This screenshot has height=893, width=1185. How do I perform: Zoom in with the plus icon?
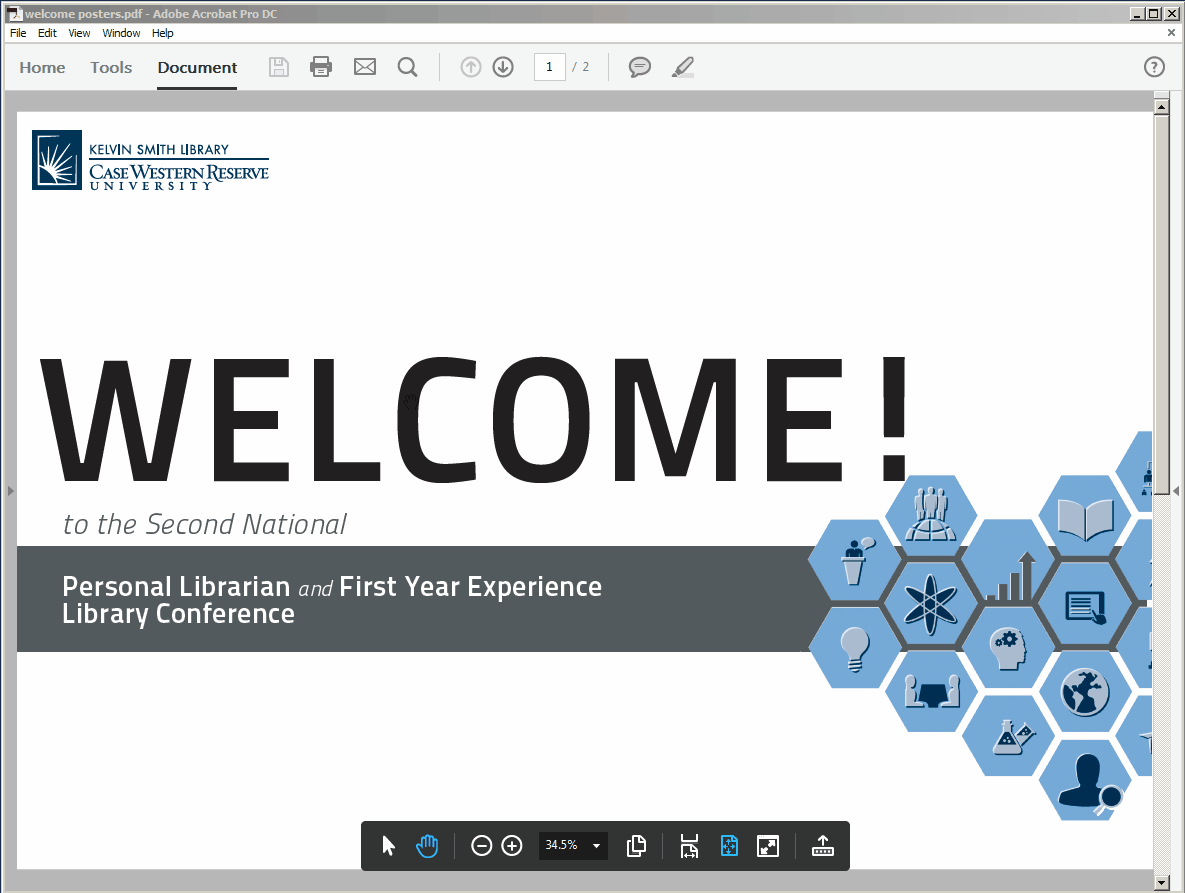(x=512, y=845)
